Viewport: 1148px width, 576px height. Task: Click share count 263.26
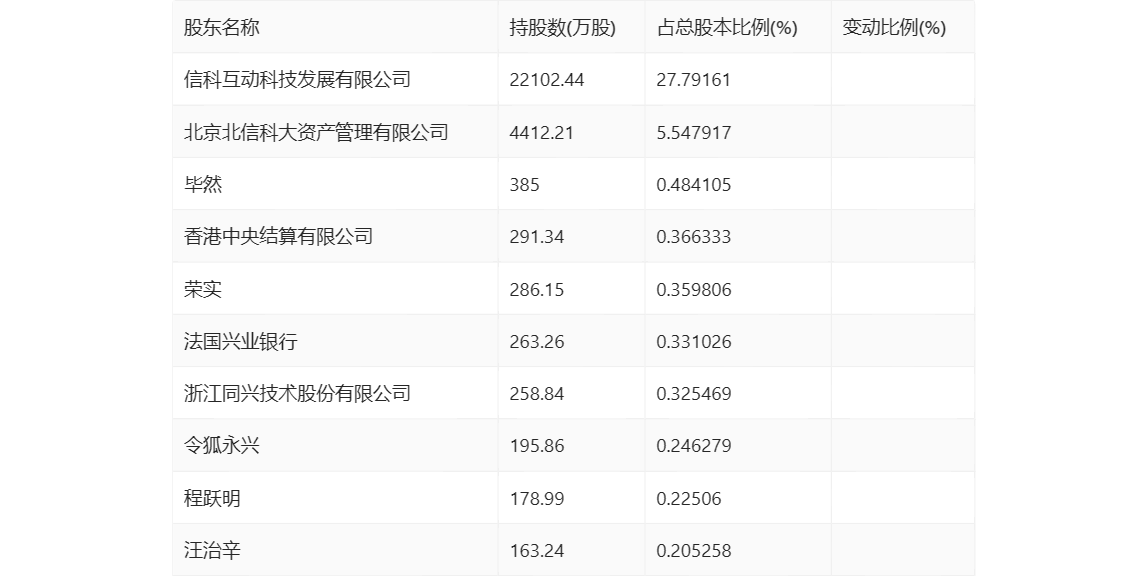[x=537, y=342]
